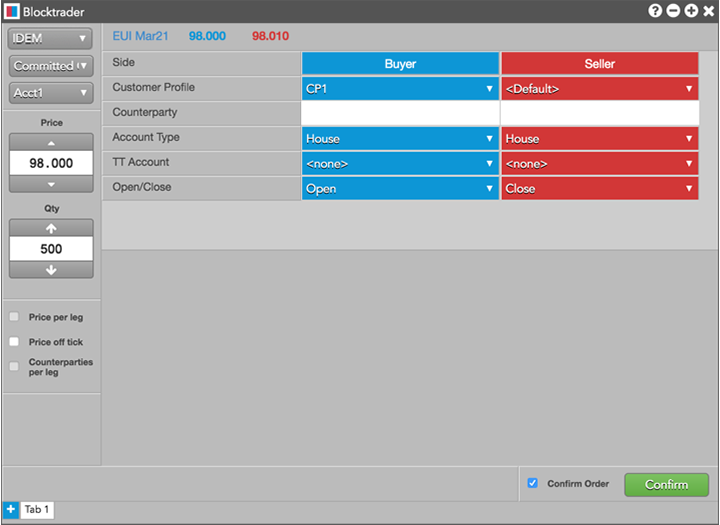
Task: Click the help question mark icon
Action: (x=655, y=11)
